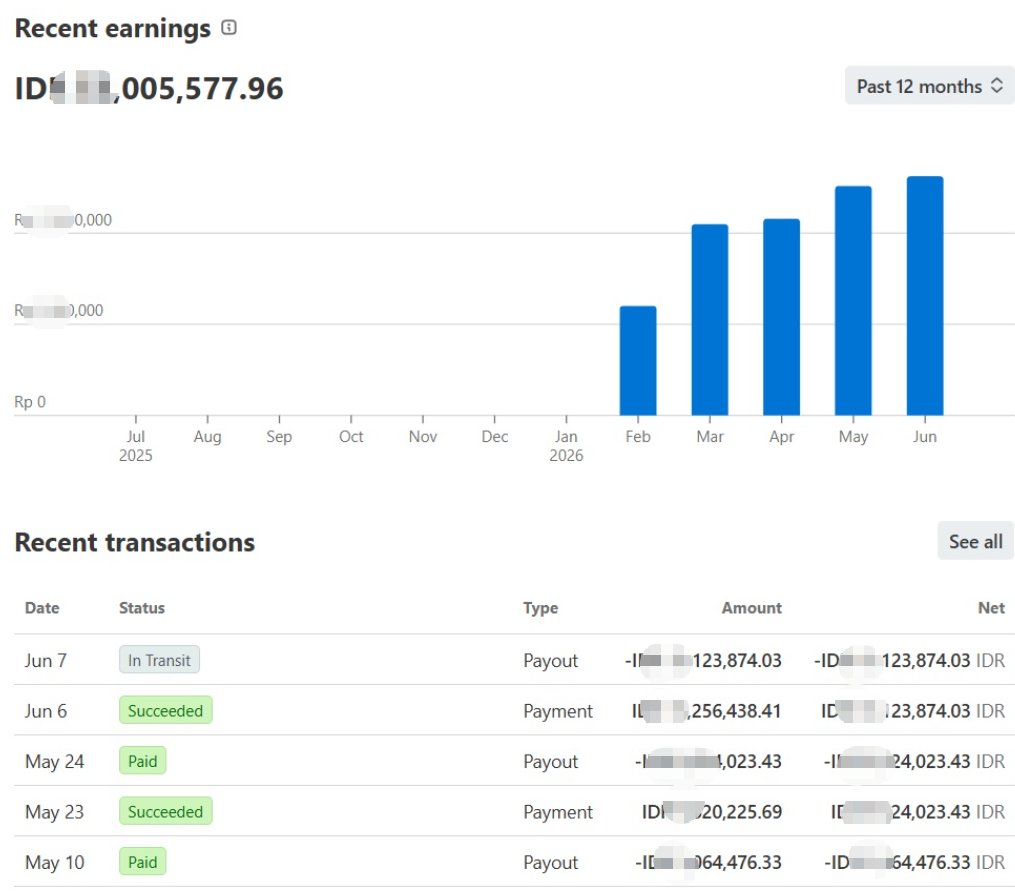Click the Succeeded badge on Jun 6
Screen dimensions: 1015x895
point(165,711)
